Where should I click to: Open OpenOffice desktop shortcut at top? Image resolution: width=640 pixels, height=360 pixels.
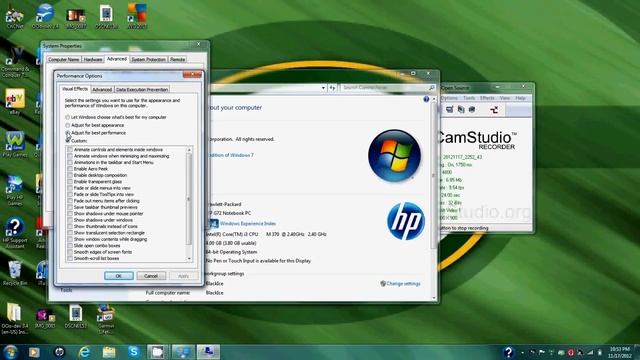[45, 16]
